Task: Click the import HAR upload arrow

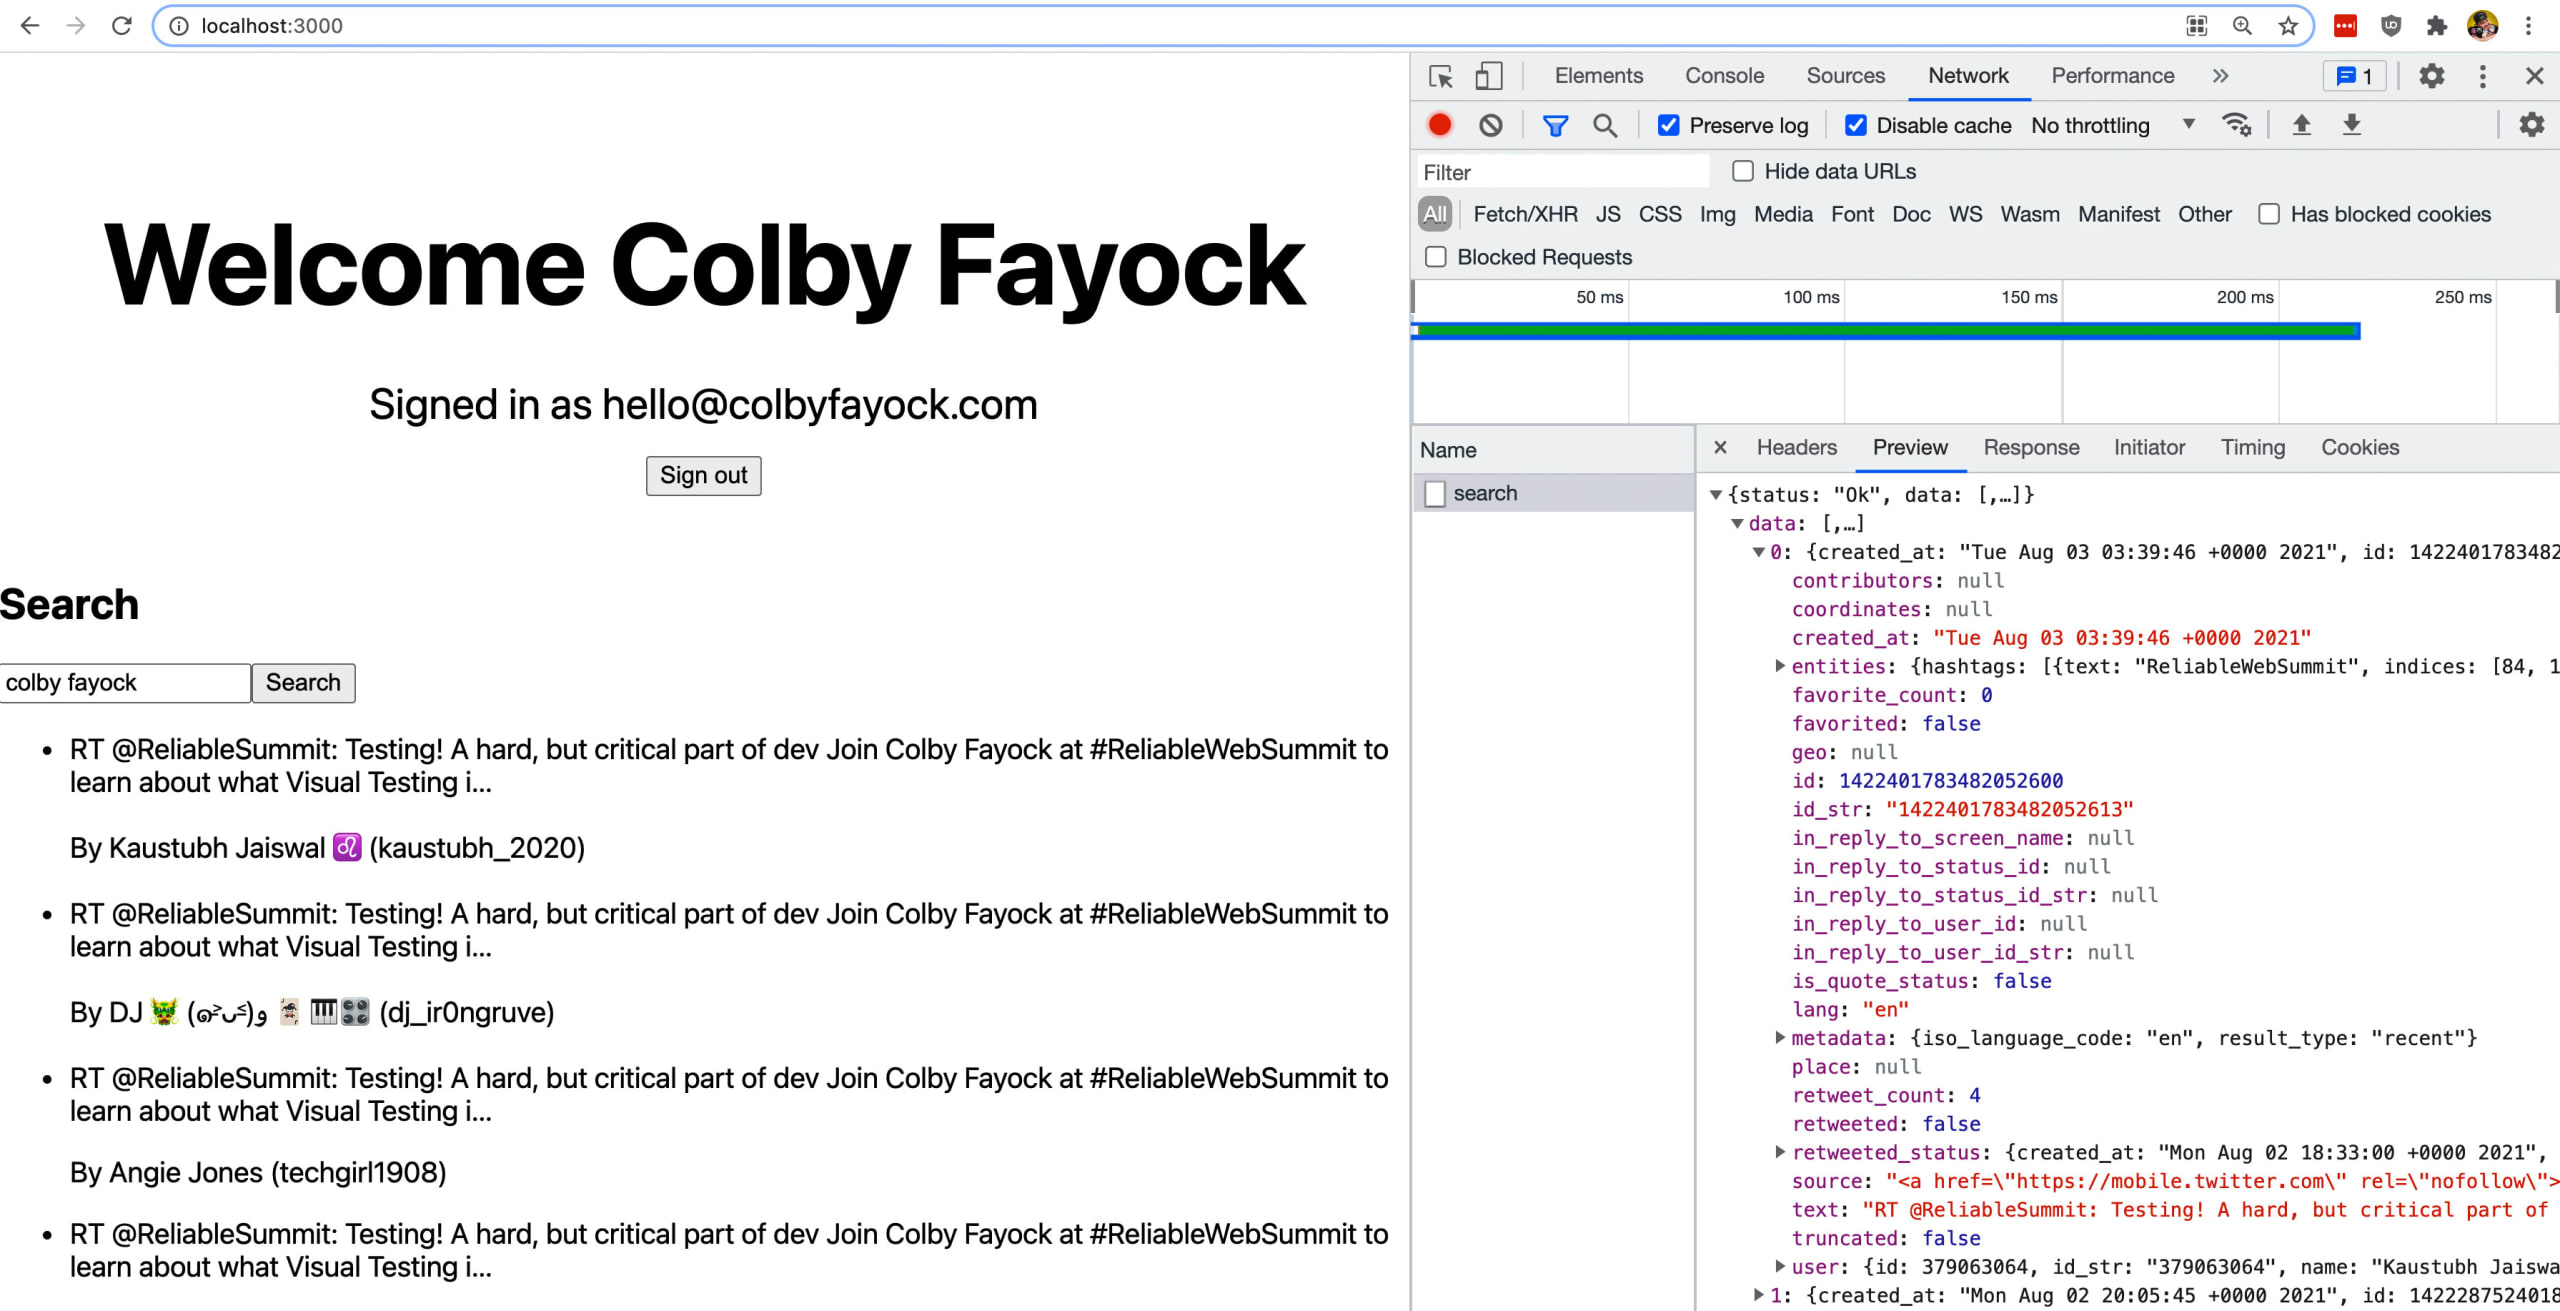Action: pyautogui.click(x=2301, y=125)
